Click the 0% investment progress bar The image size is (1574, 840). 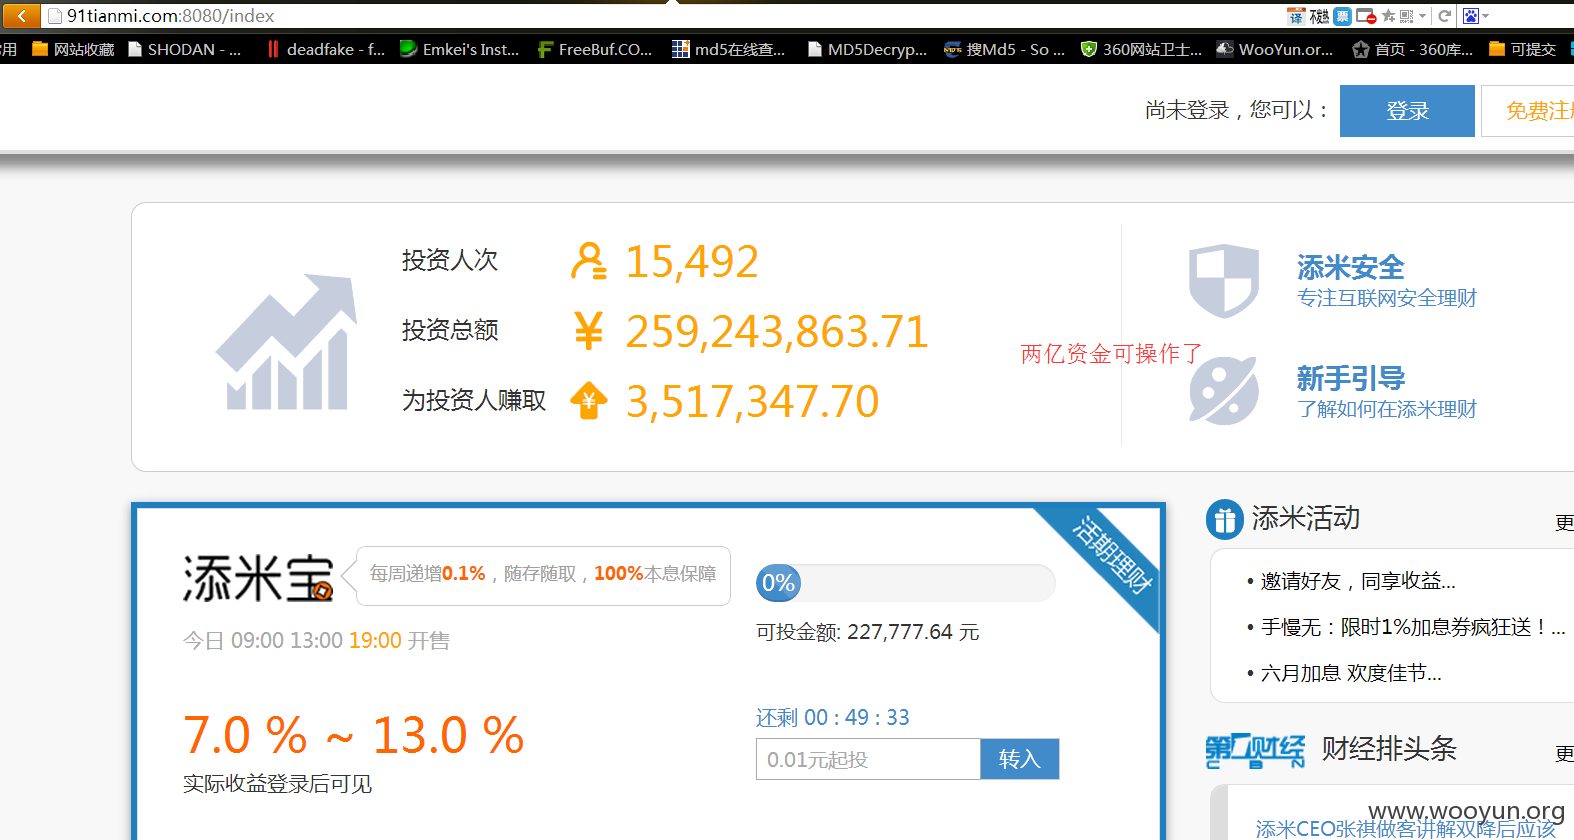[905, 583]
